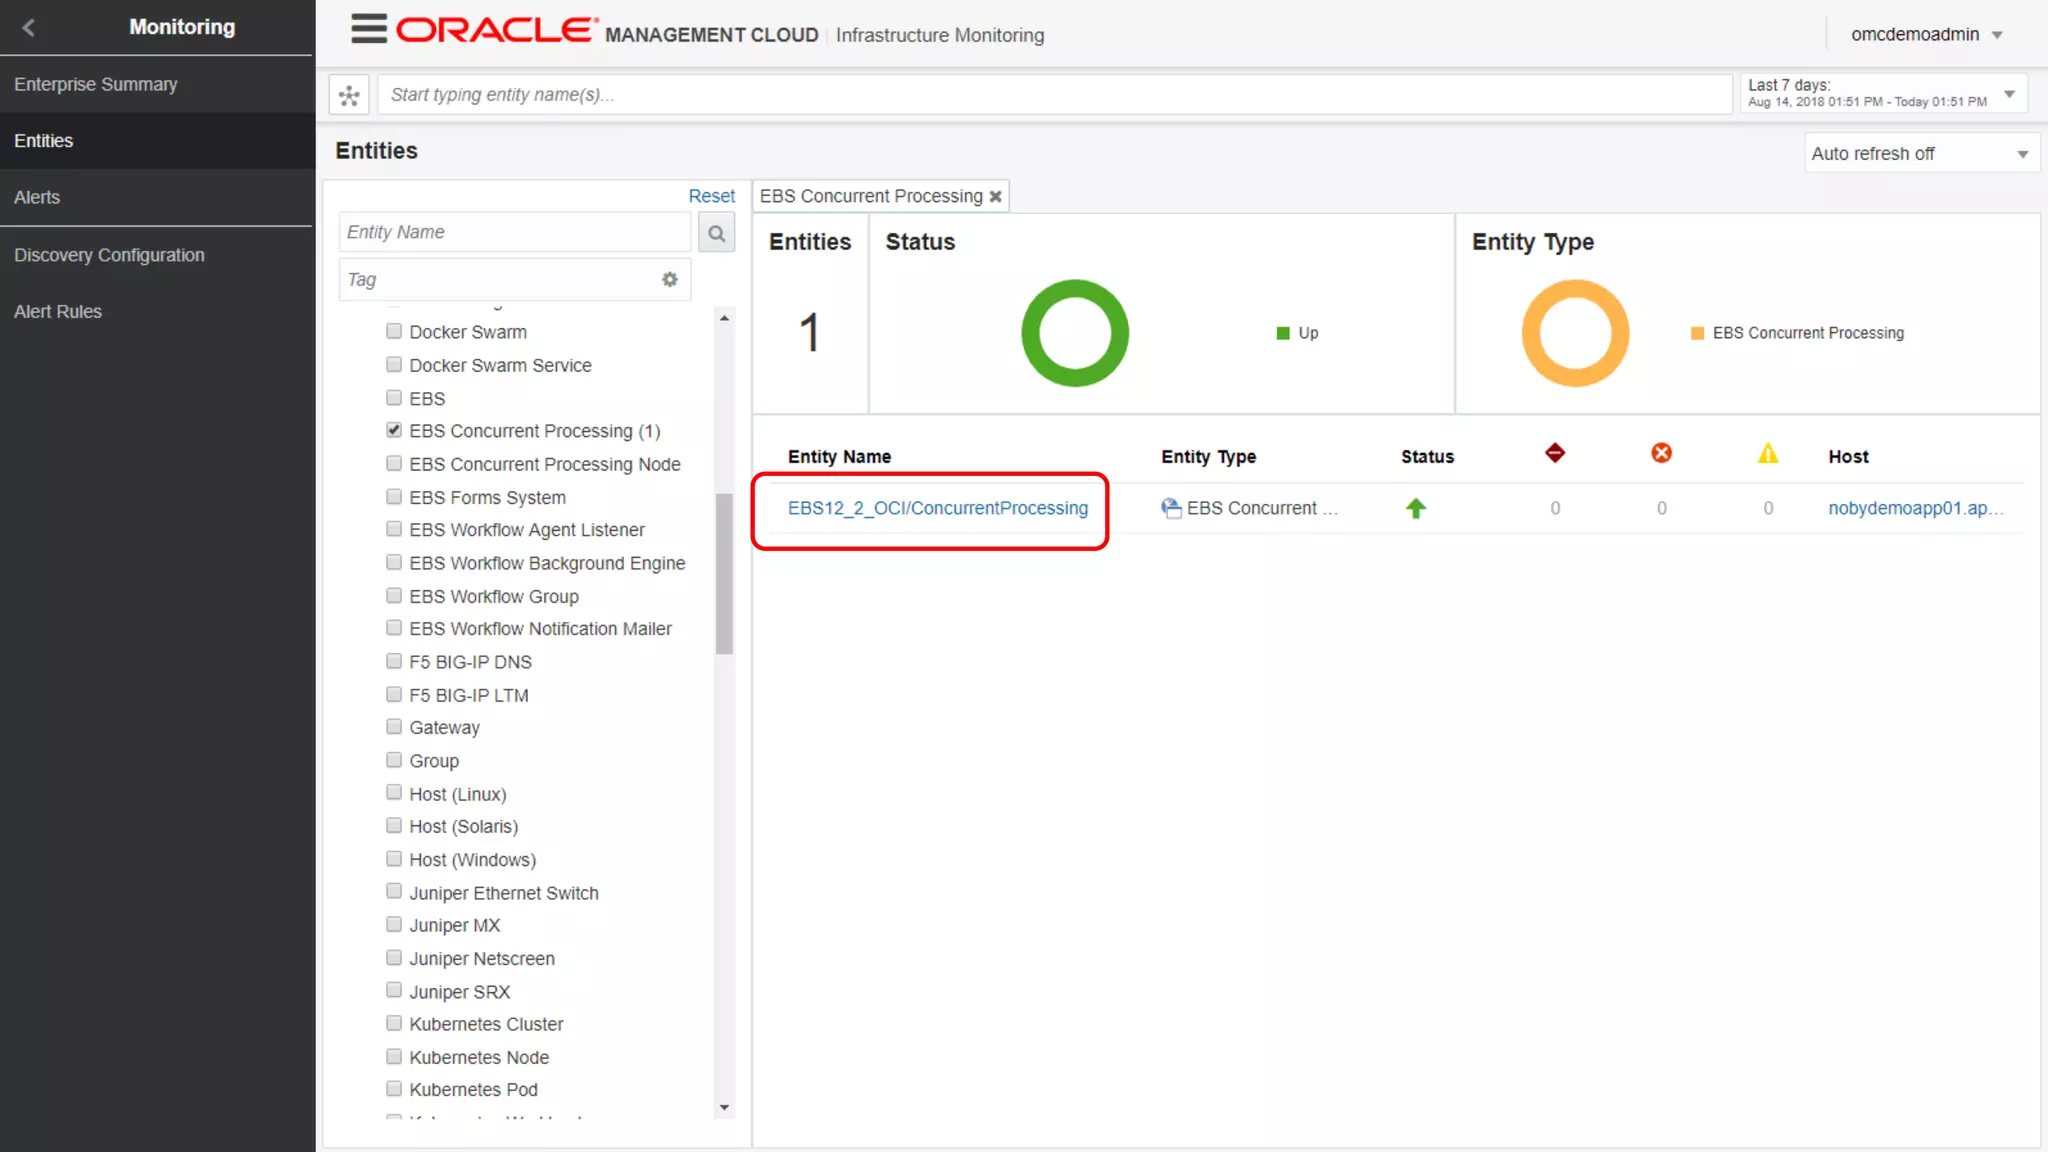Focus the Tag filter field
The height and width of the screenshot is (1152, 2048).
(500, 280)
